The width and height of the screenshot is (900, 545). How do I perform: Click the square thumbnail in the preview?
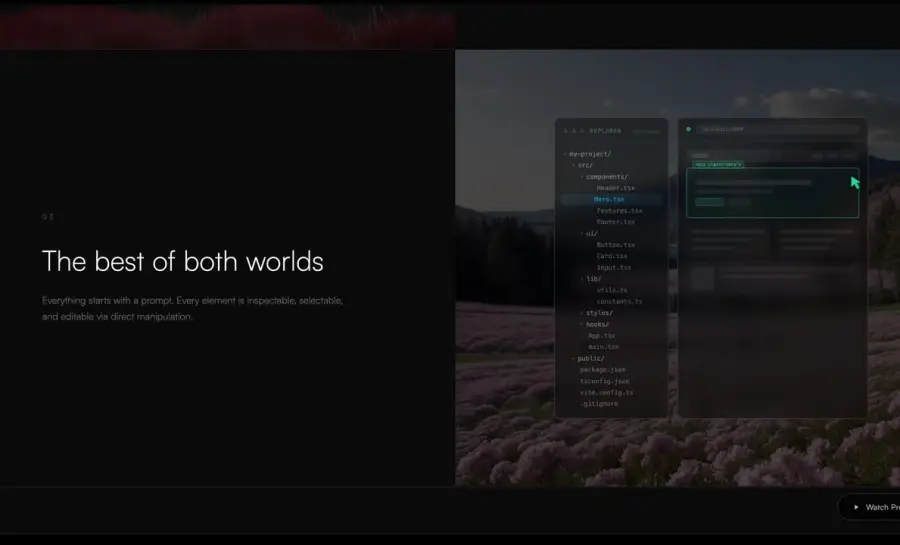[703, 278]
